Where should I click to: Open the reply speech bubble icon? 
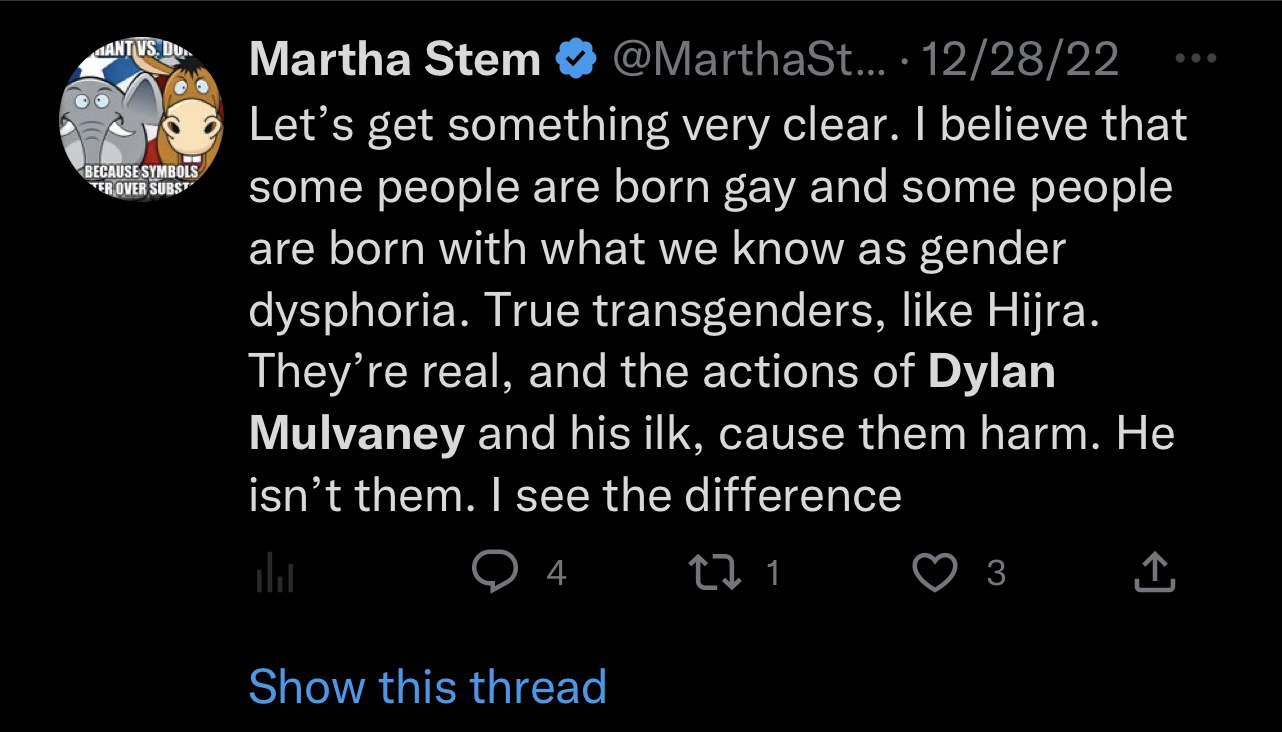(x=496, y=573)
